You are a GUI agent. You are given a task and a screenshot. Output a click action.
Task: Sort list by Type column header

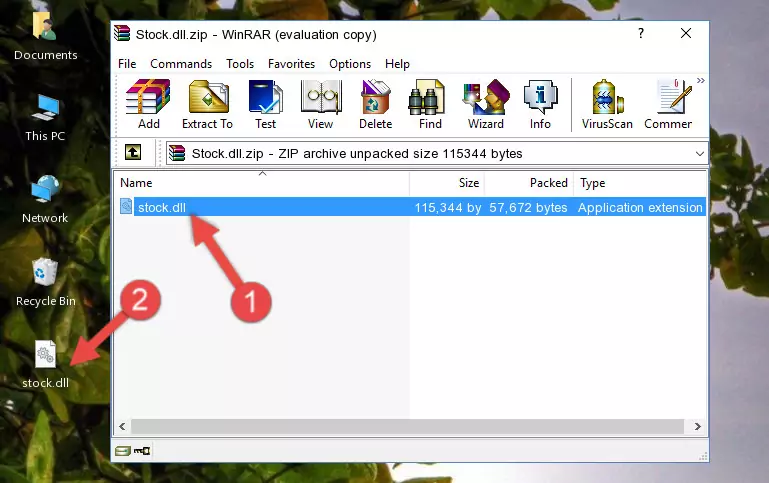click(640, 183)
